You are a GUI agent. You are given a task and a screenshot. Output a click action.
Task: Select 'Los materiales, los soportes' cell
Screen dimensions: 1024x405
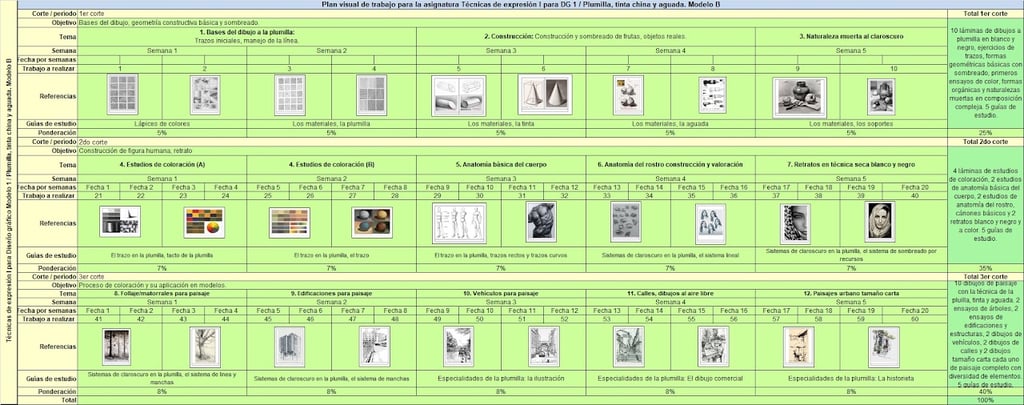[851, 123]
